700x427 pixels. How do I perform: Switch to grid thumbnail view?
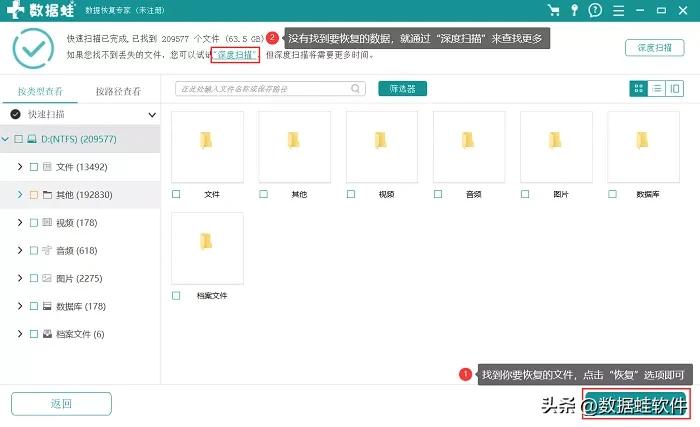pos(638,88)
